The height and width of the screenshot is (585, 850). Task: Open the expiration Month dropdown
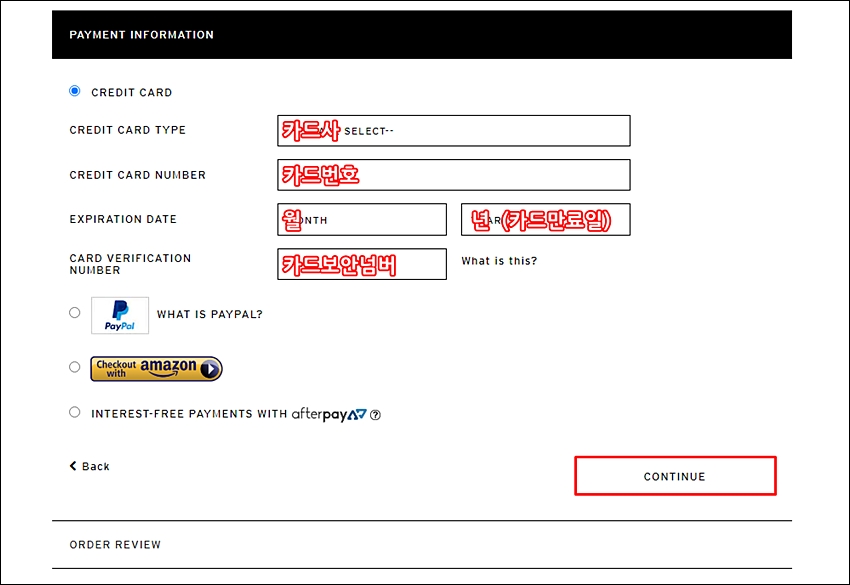[362, 220]
